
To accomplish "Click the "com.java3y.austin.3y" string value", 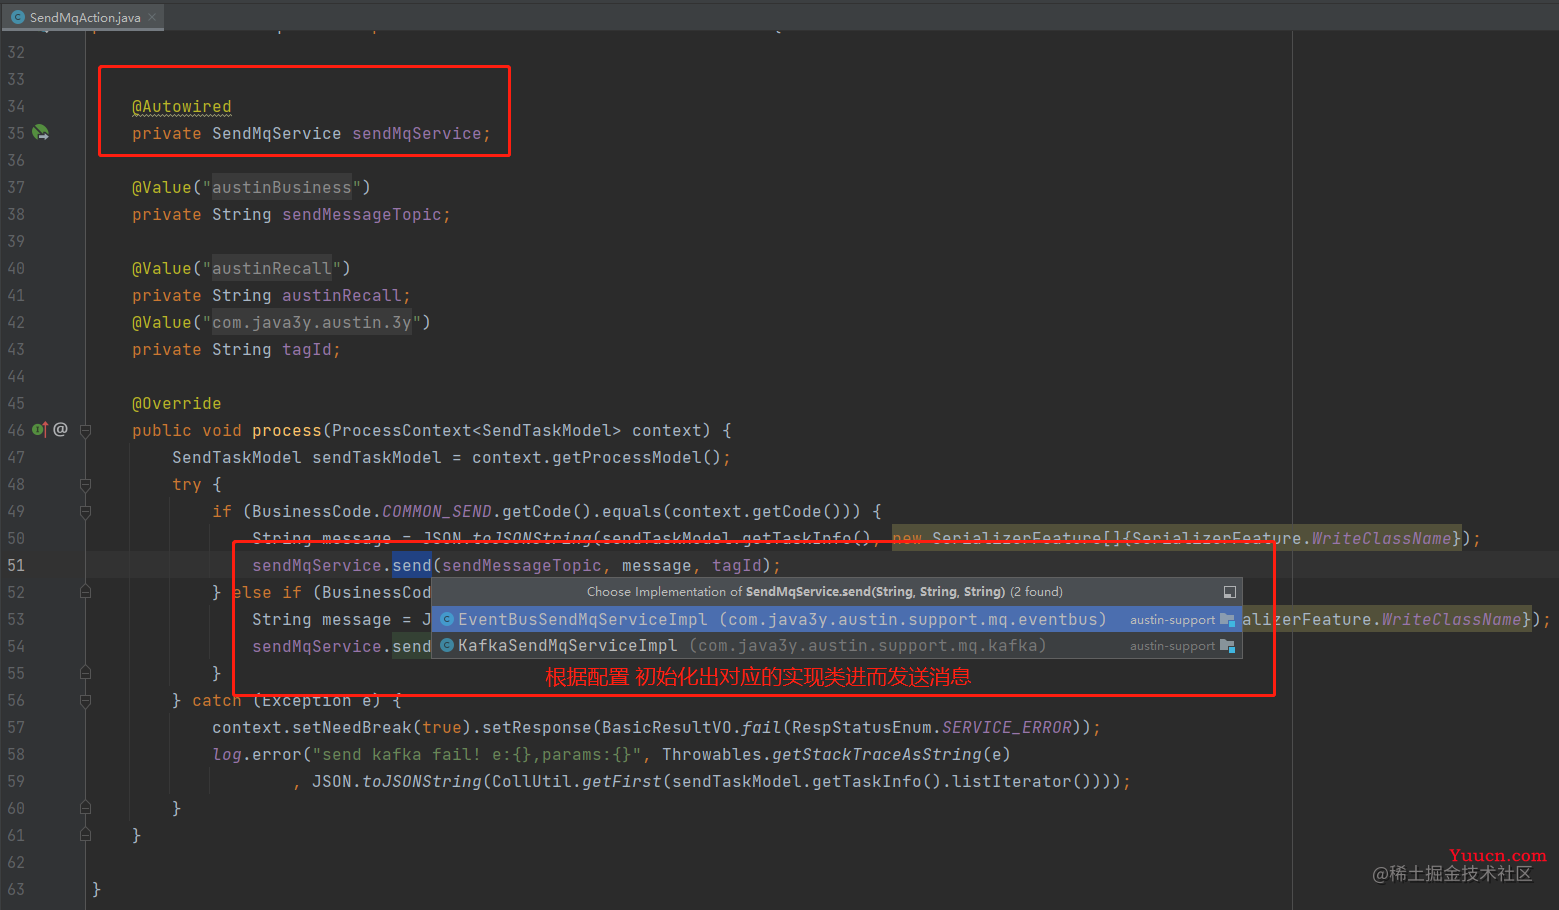I will coord(312,322).
